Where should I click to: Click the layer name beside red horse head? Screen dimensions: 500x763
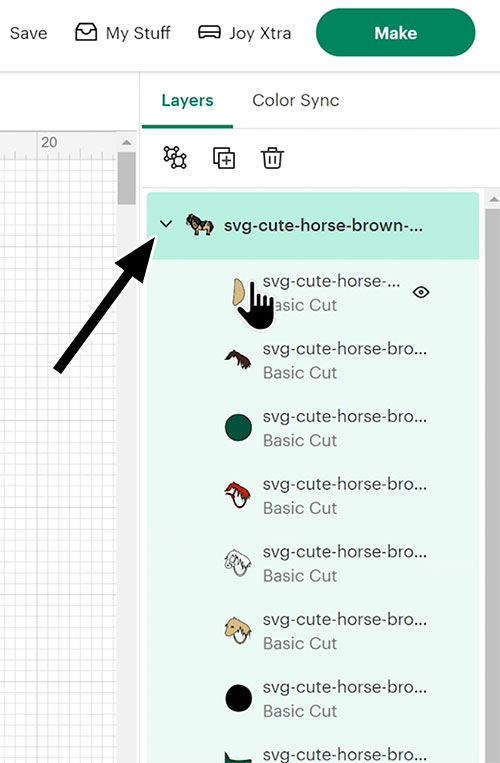[345, 484]
